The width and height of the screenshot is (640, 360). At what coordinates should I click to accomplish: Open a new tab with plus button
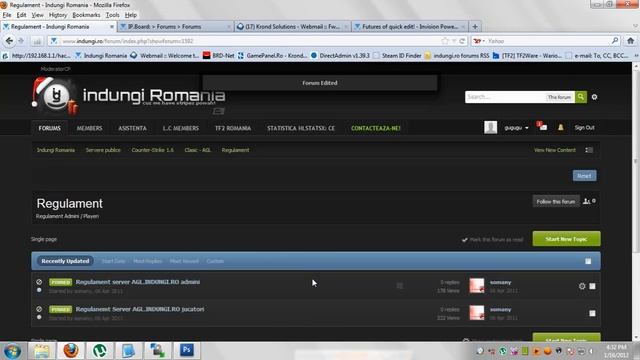tap(475, 27)
